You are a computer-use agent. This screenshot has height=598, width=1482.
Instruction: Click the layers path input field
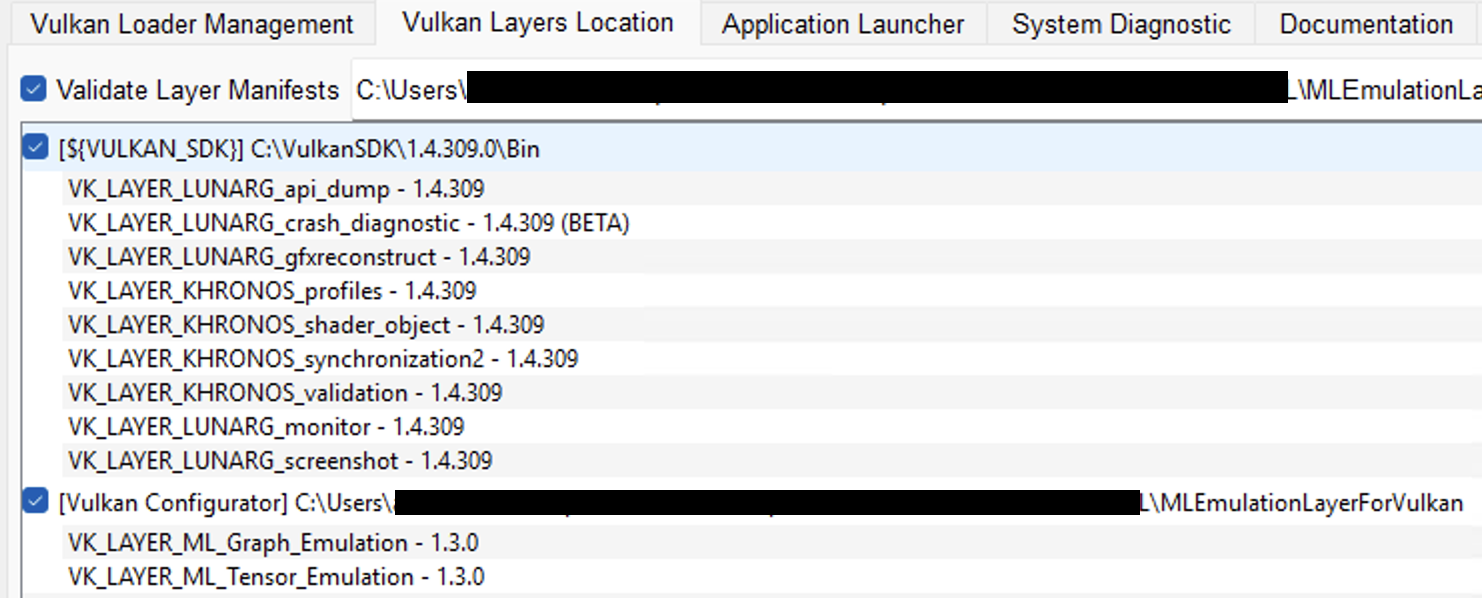click(x=916, y=90)
